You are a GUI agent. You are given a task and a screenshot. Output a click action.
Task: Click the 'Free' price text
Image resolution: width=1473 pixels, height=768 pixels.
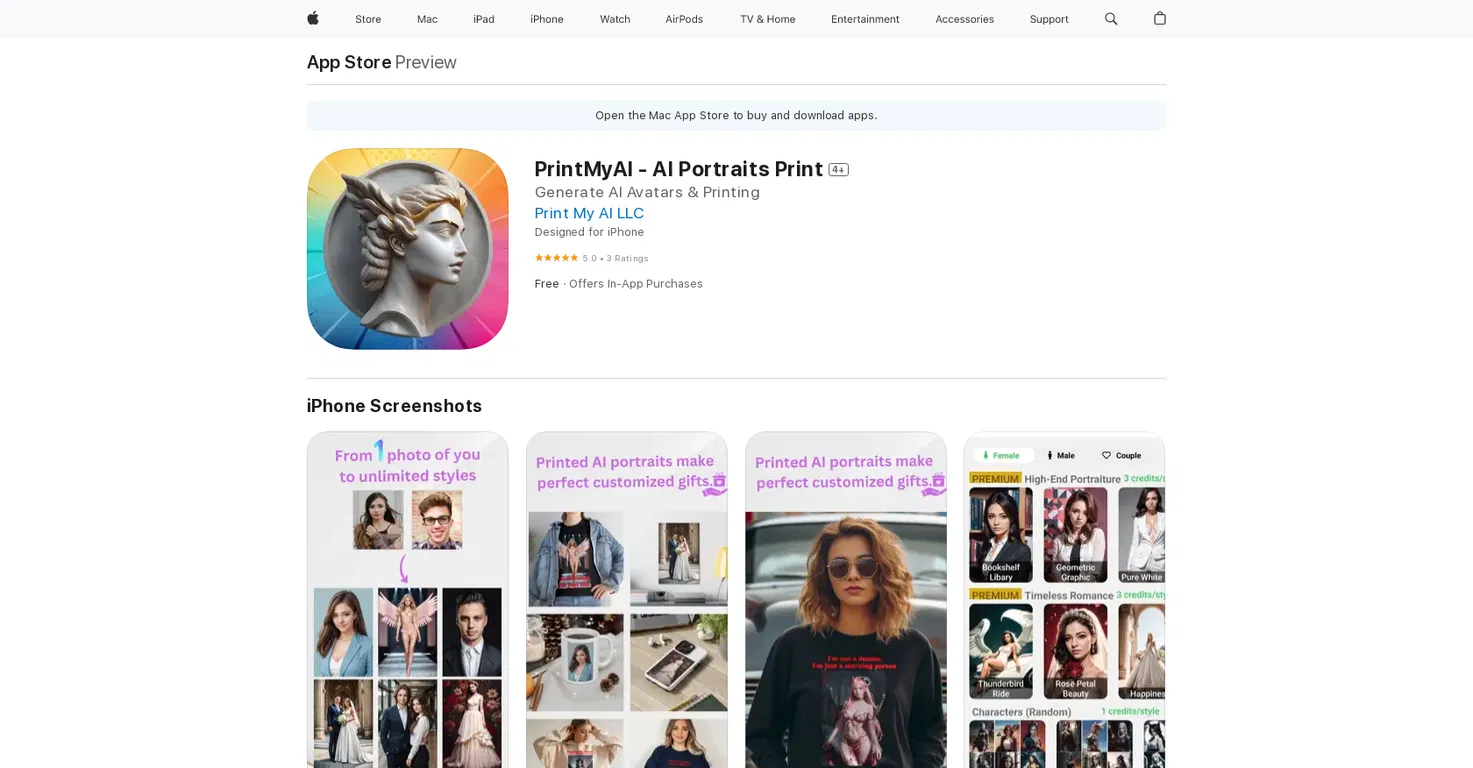point(547,284)
